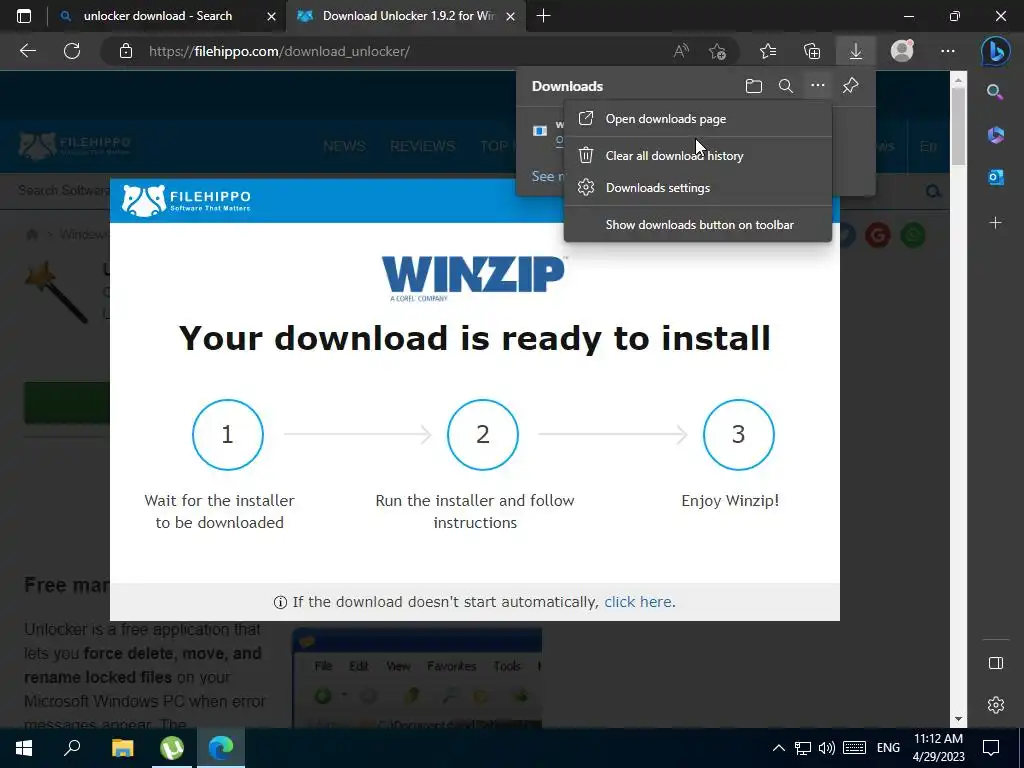Go back with the browser back arrow
The height and width of the screenshot is (768, 1024).
coord(28,51)
